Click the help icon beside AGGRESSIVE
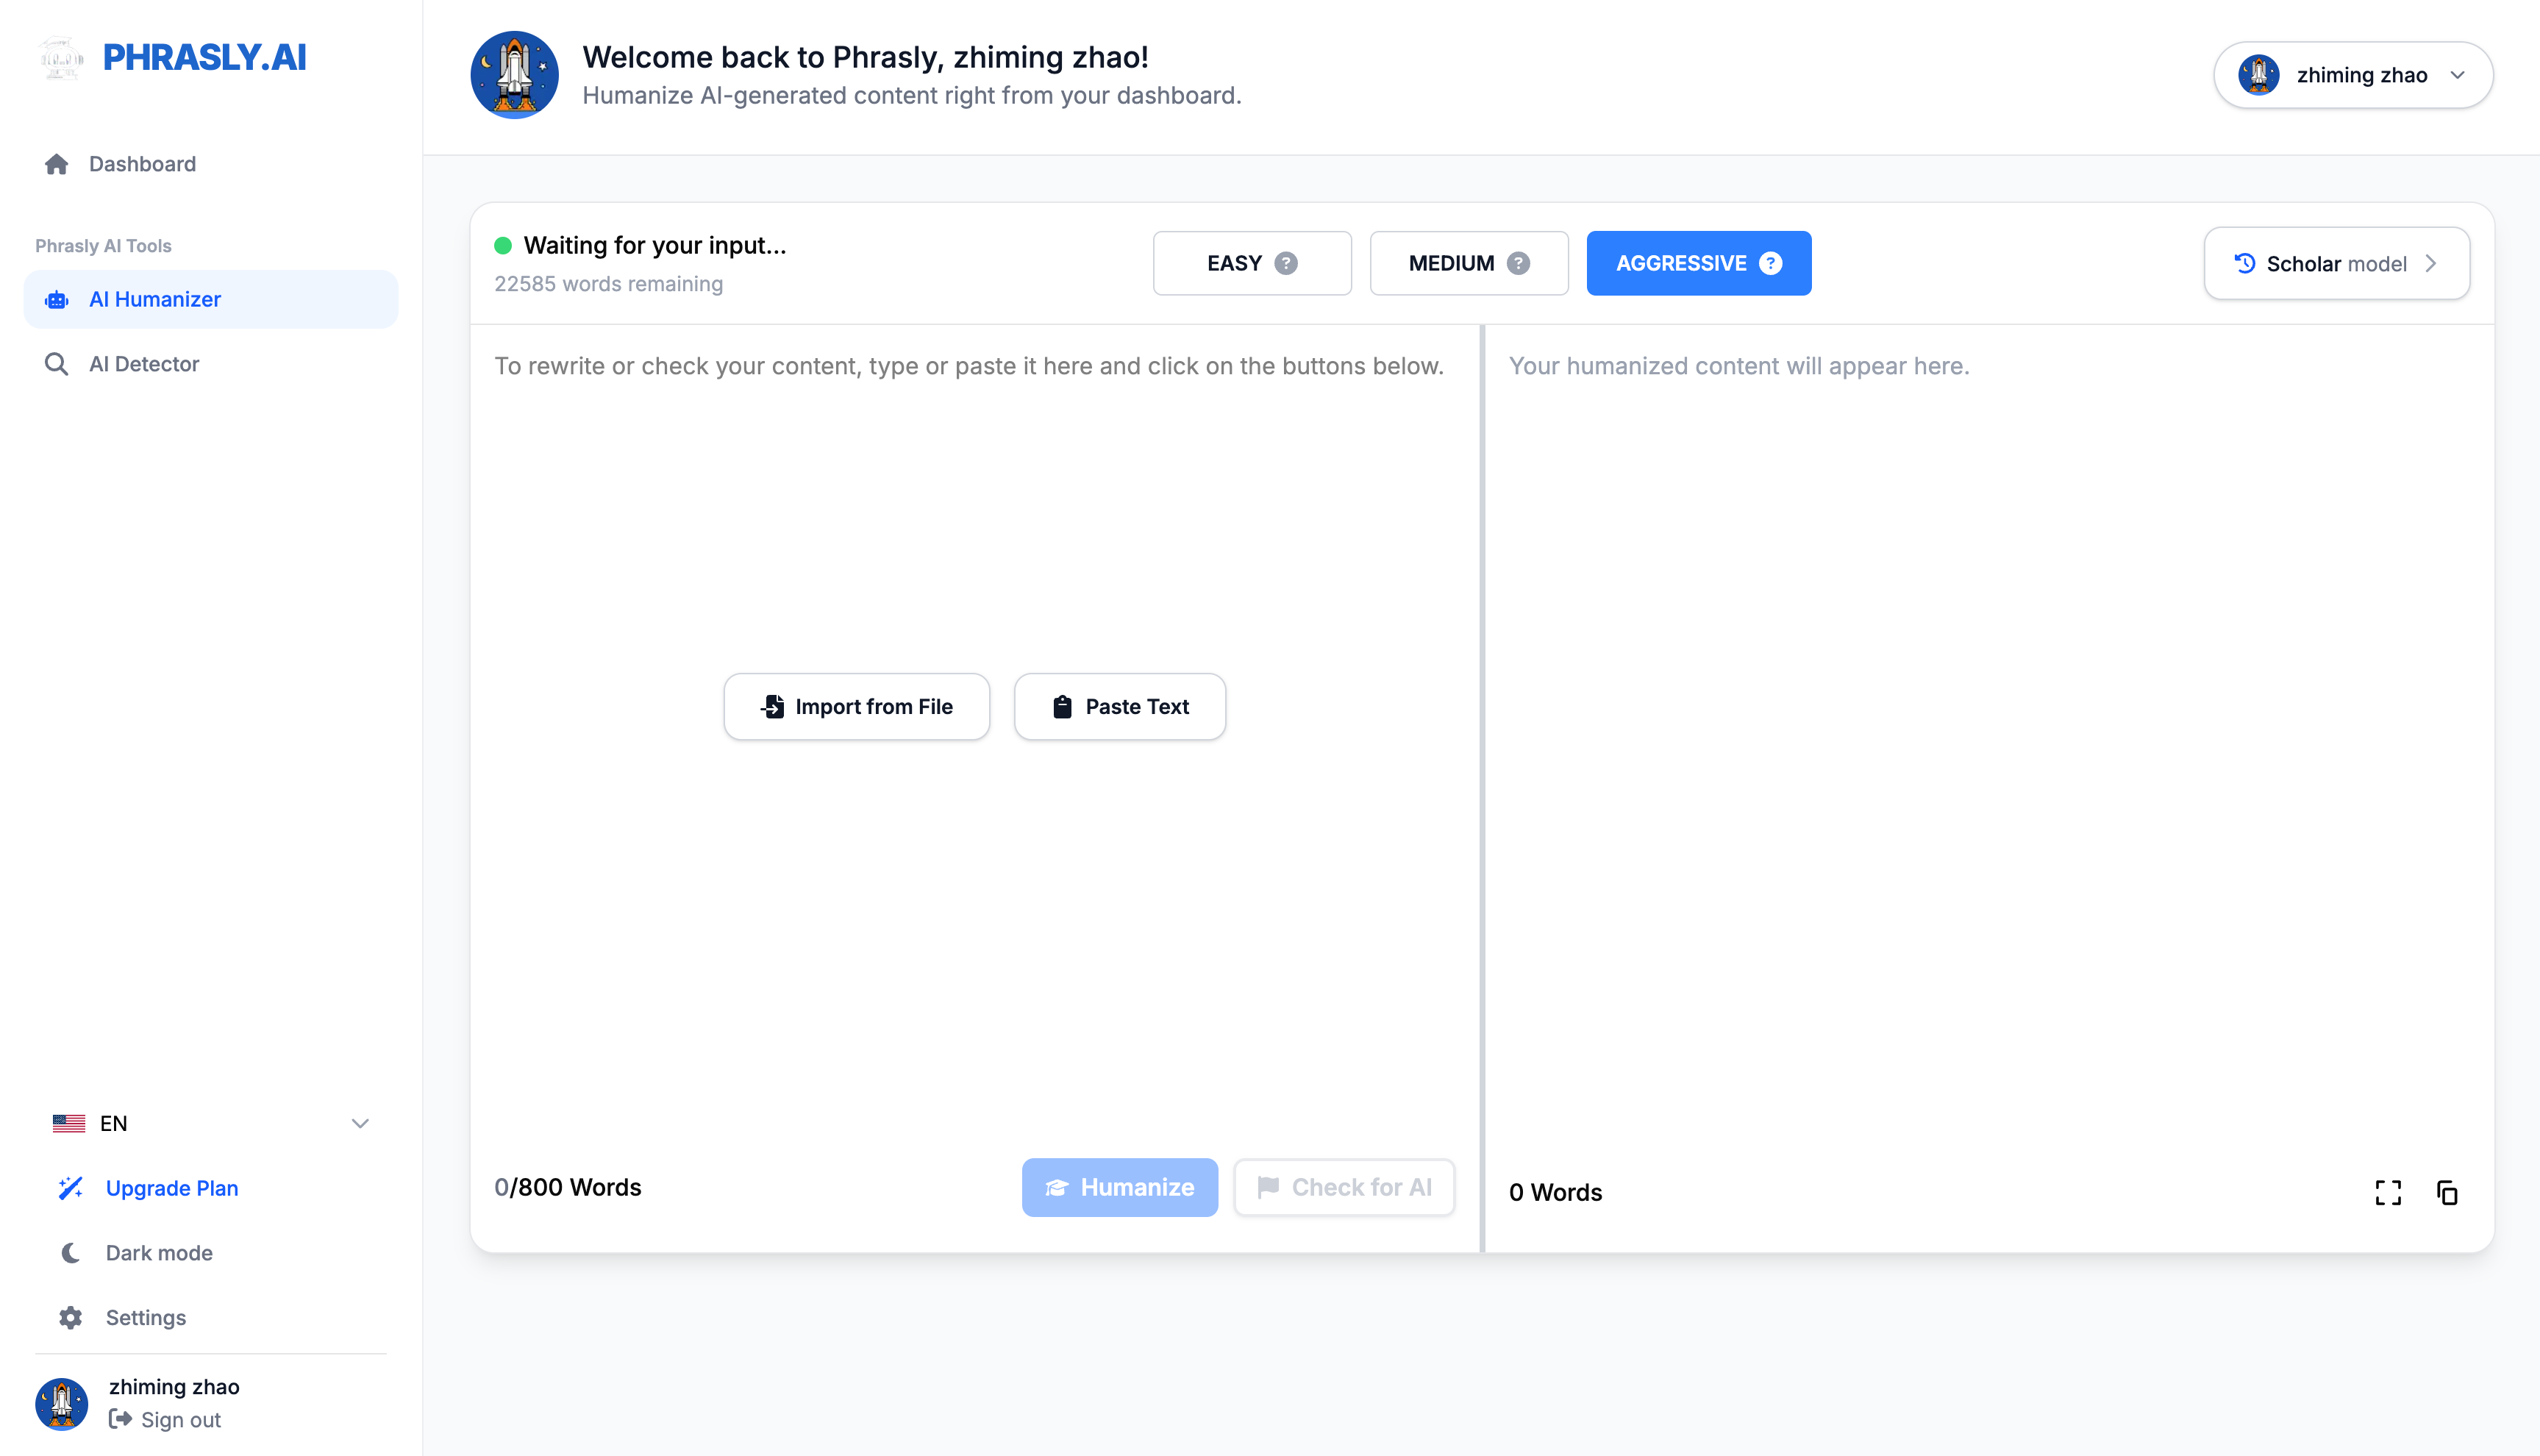The width and height of the screenshot is (2540, 1456). tap(1769, 263)
